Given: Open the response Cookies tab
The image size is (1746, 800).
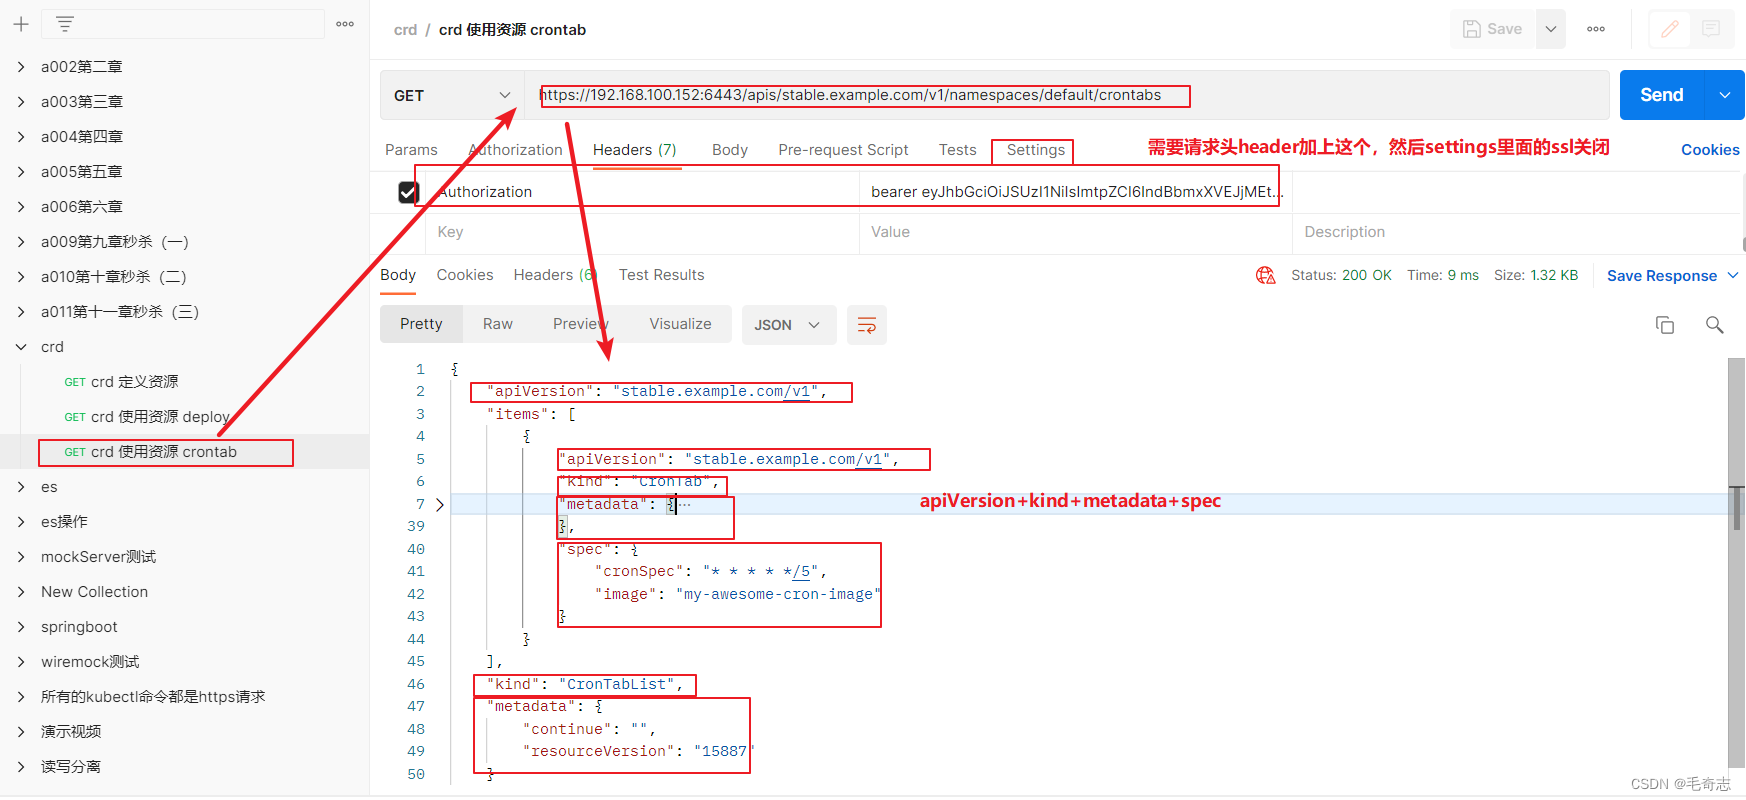Looking at the screenshot, I should [465, 275].
